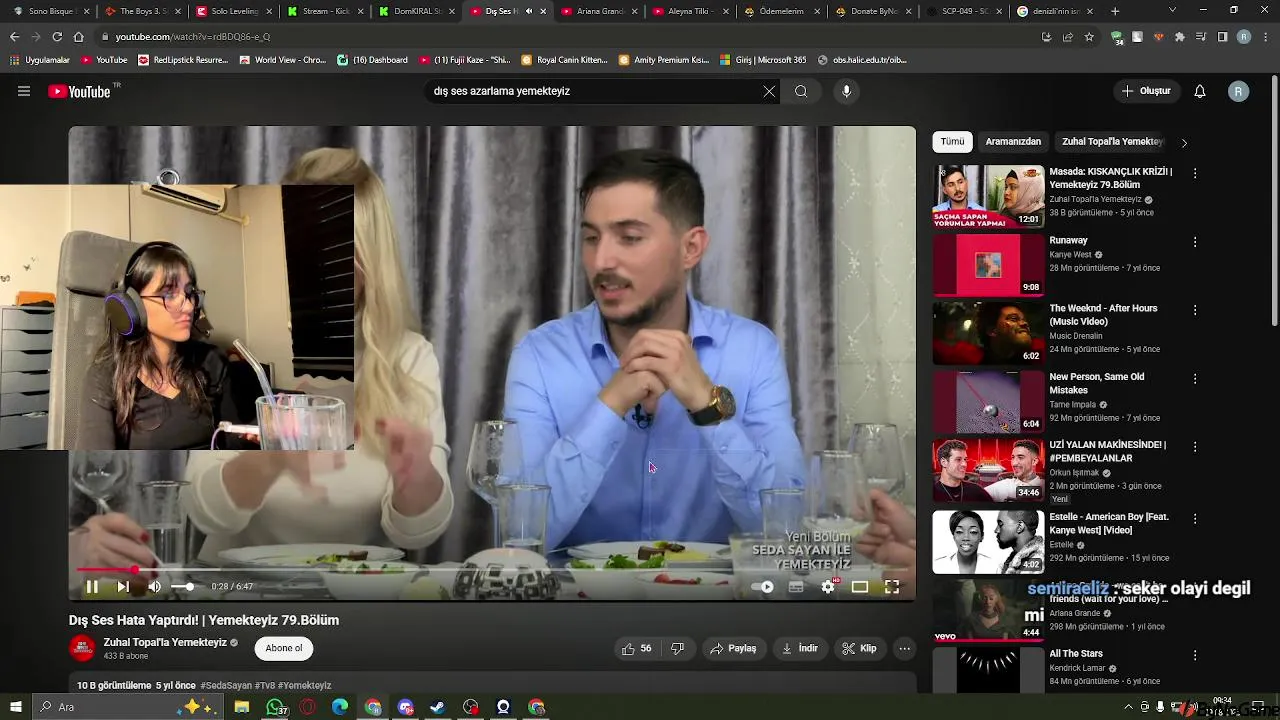Viewport: 1280px width, 720px height.
Task: Play the Runaway Kanye West thumbnail
Action: point(988,265)
